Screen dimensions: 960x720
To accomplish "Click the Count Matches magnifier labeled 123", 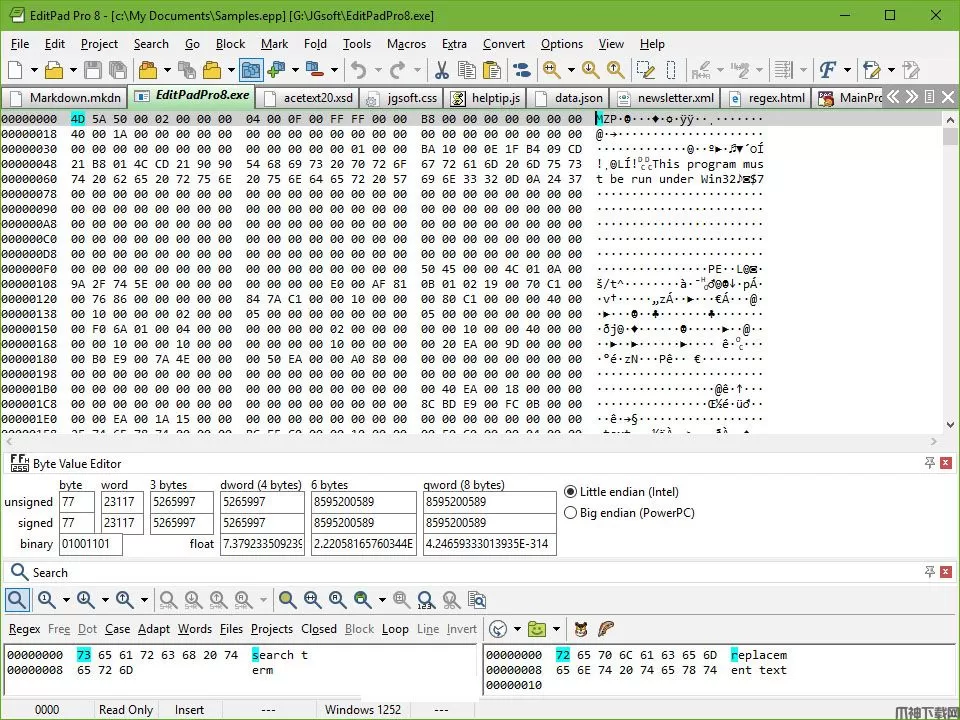I will coord(427,600).
